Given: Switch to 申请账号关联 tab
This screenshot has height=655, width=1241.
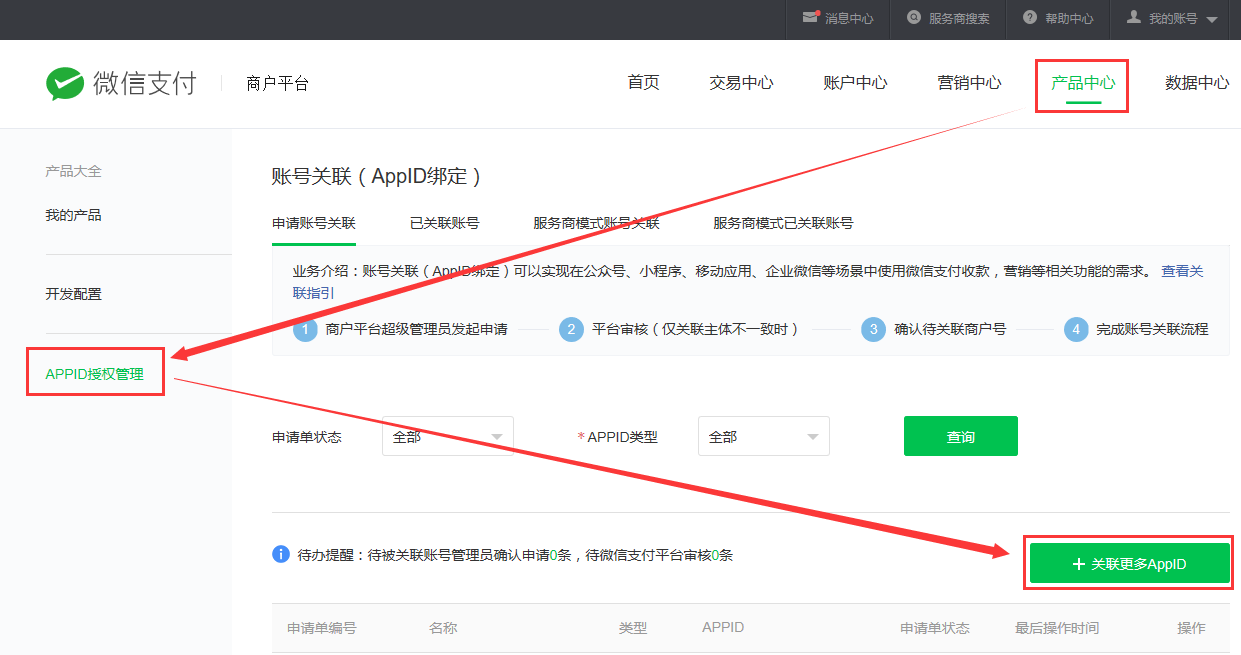Looking at the screenshot, I should coord(314,223).
